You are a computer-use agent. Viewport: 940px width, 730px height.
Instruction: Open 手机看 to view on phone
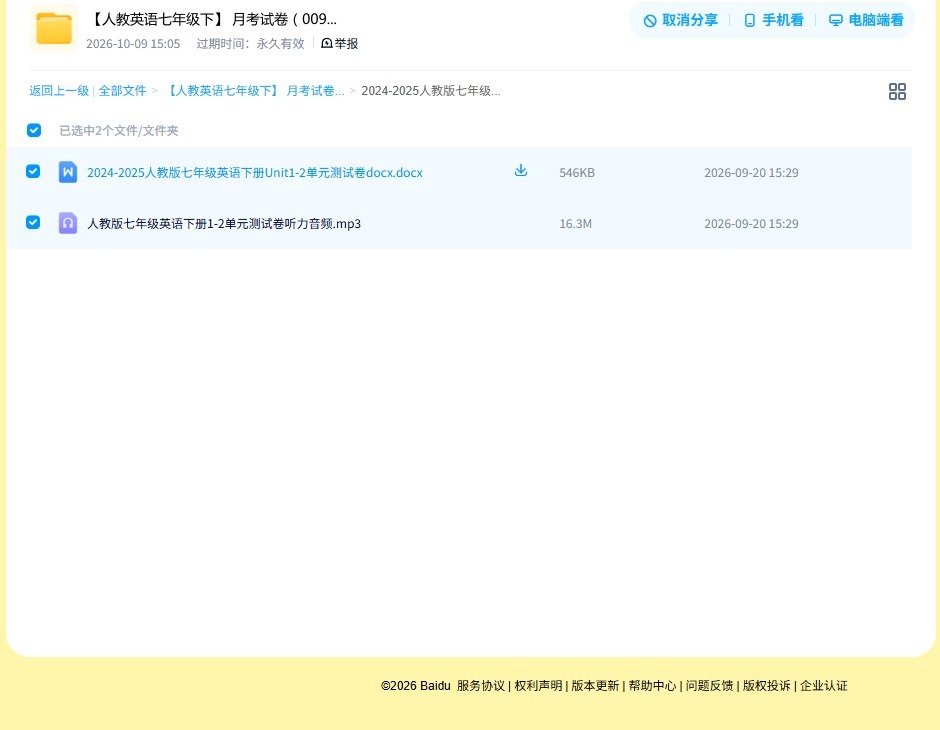pos(773,20)
